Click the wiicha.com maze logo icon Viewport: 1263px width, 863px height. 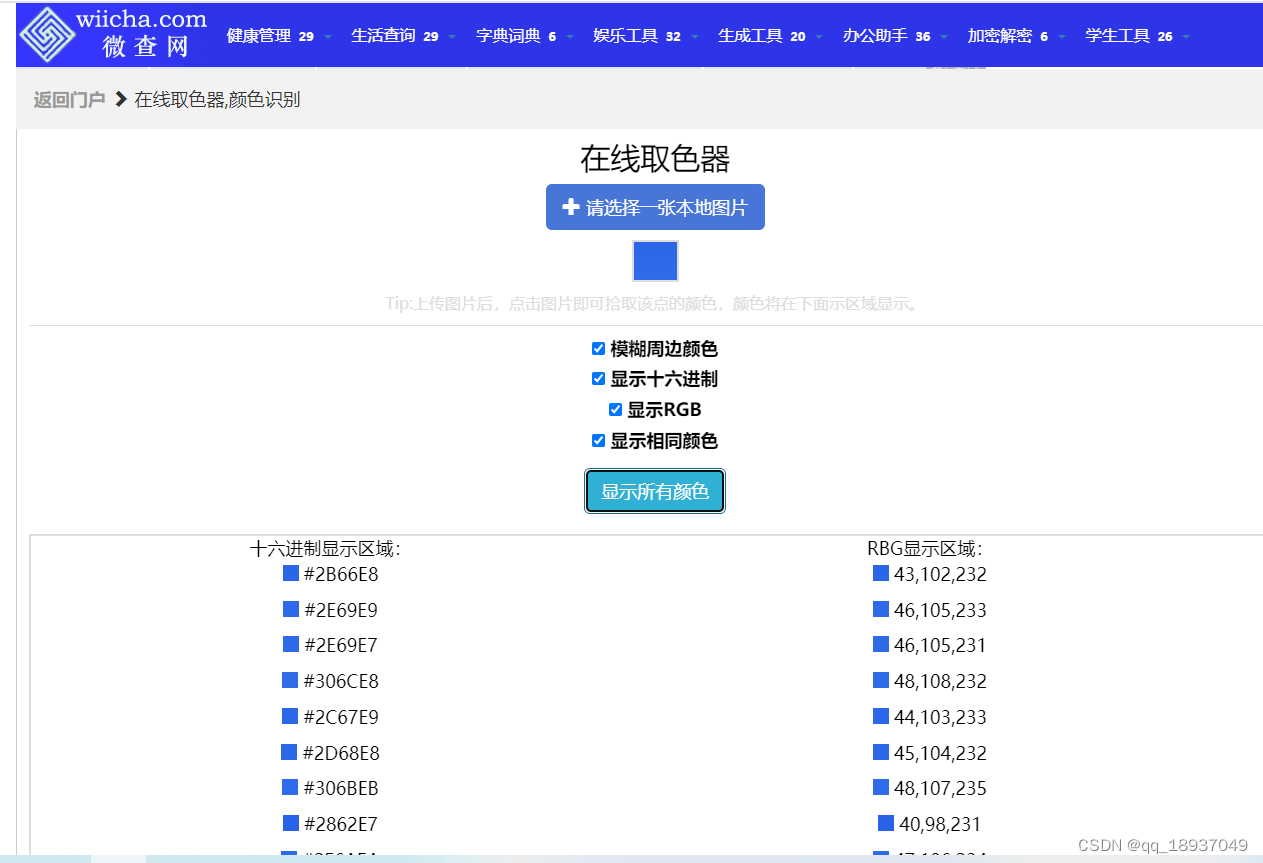pos(46,34)
